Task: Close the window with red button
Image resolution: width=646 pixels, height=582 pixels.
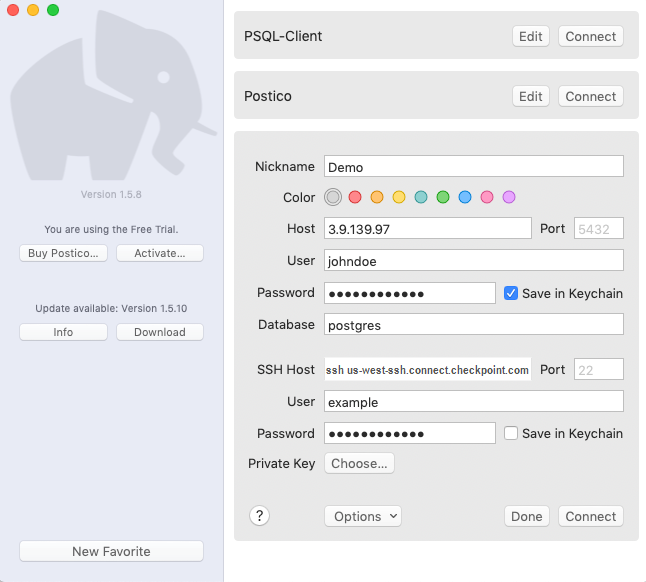Action: click(x=13, y=10)
